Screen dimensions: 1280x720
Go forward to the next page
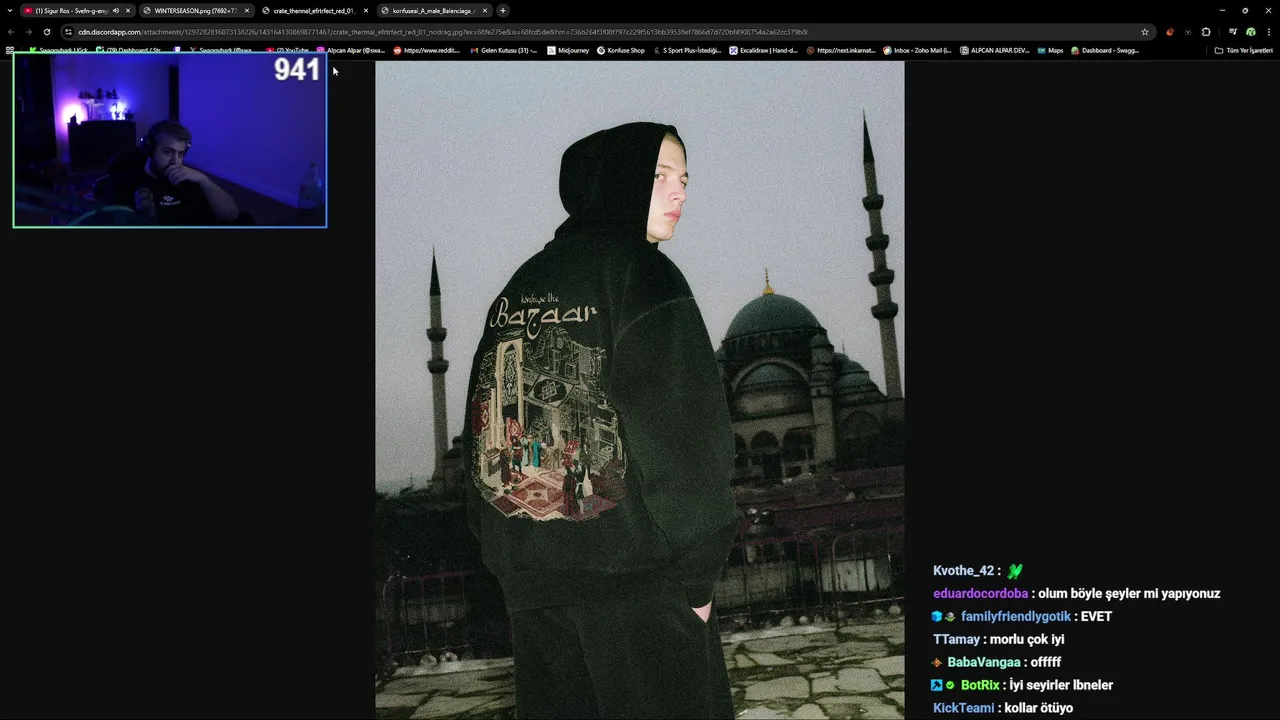point(28,32)
